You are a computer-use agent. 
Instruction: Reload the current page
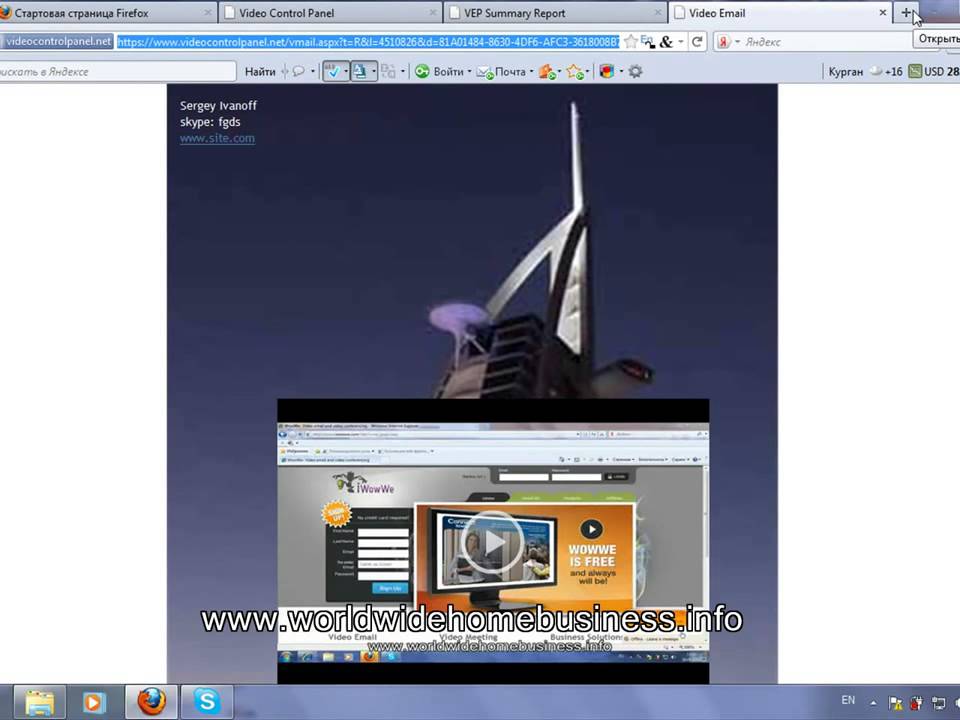[x=697, y=42]
